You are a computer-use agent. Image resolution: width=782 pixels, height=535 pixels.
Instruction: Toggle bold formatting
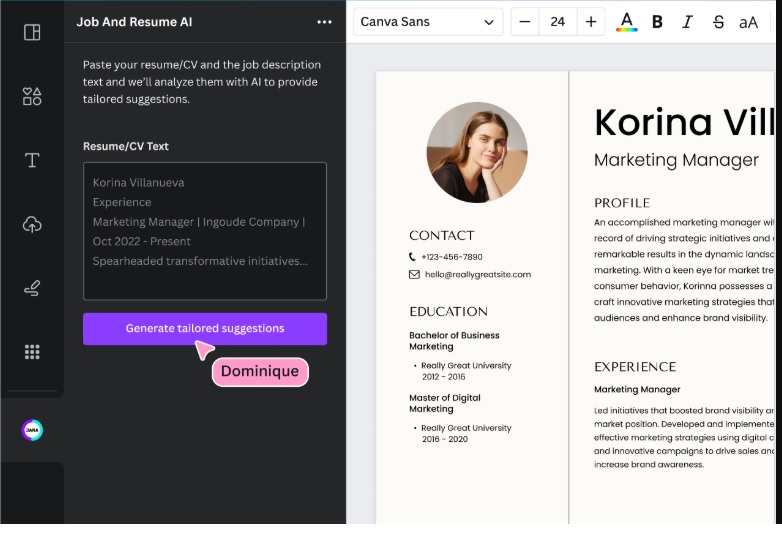[x=657, y=22]
